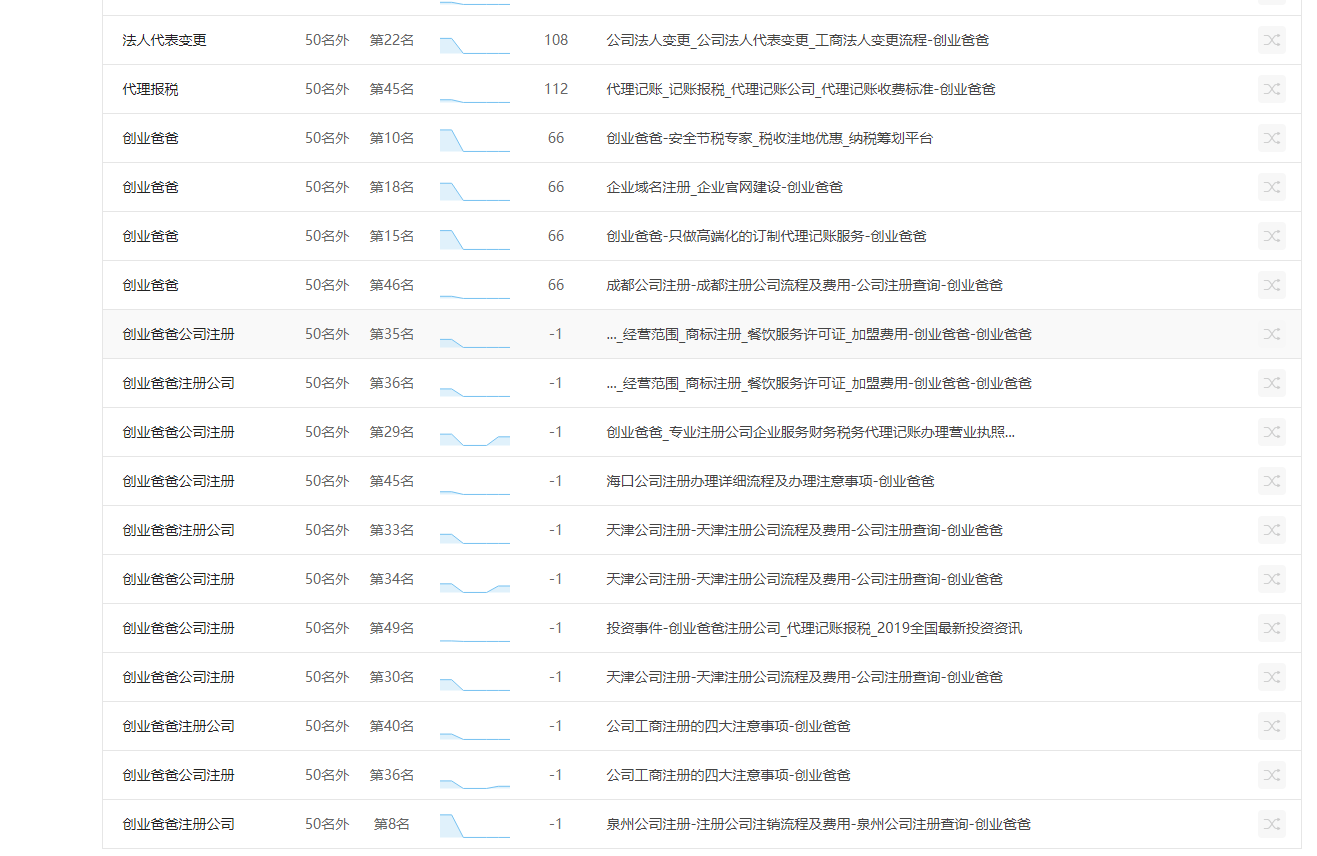
Task: Click the value 112 in 代理报税 row
Action: (x=556, y=89)
